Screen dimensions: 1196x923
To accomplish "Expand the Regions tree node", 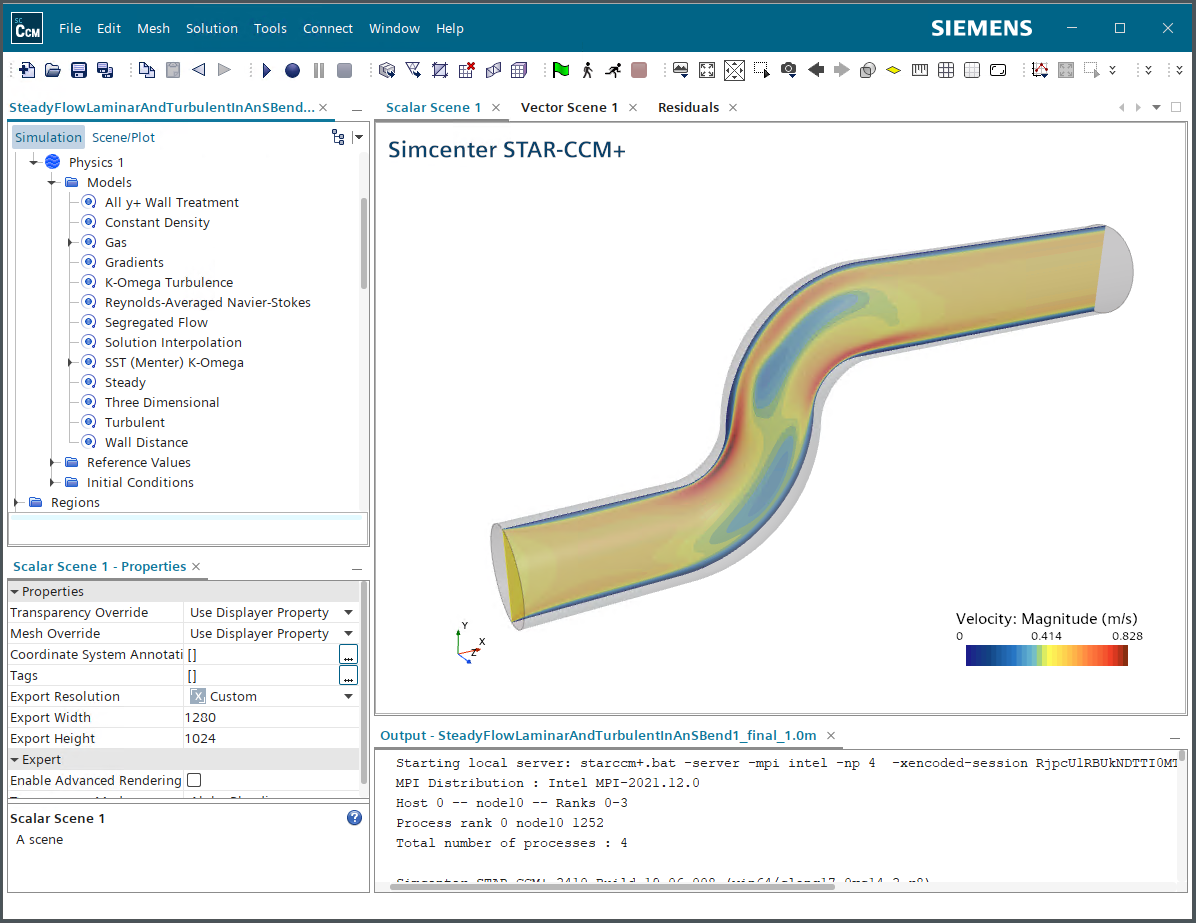I will tap(16, 502).
